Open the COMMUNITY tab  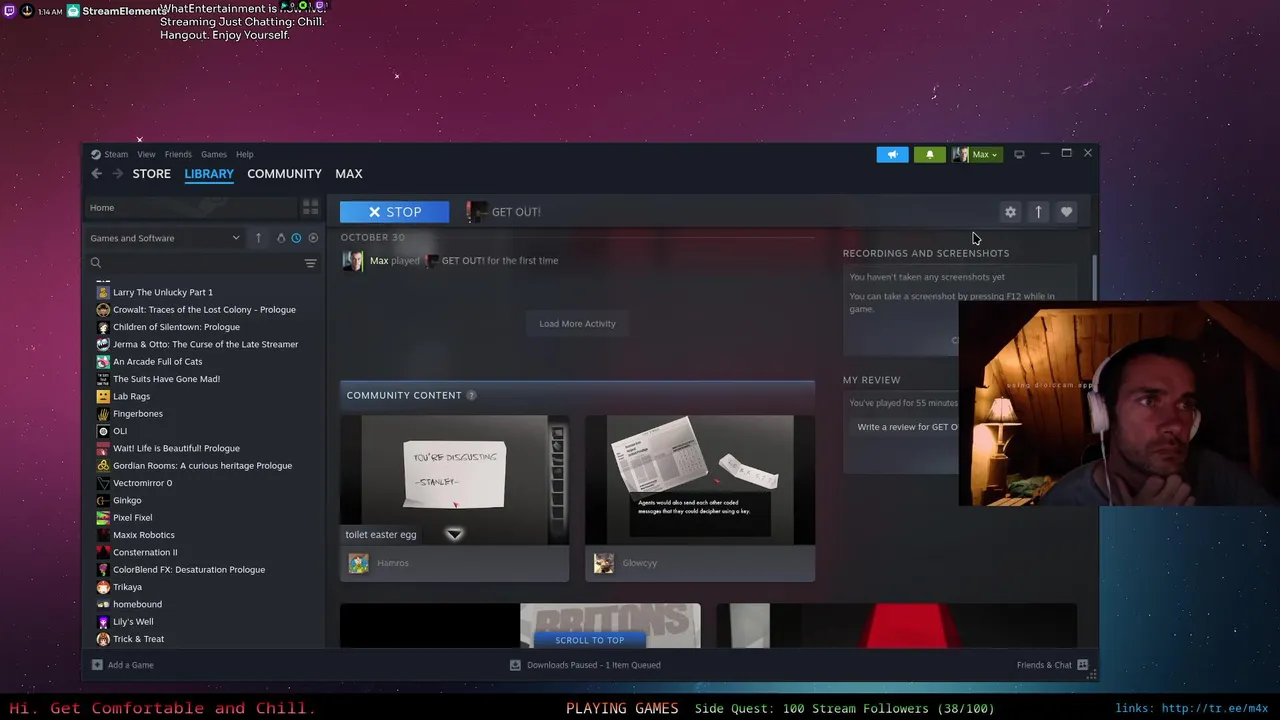coord(284,173)
